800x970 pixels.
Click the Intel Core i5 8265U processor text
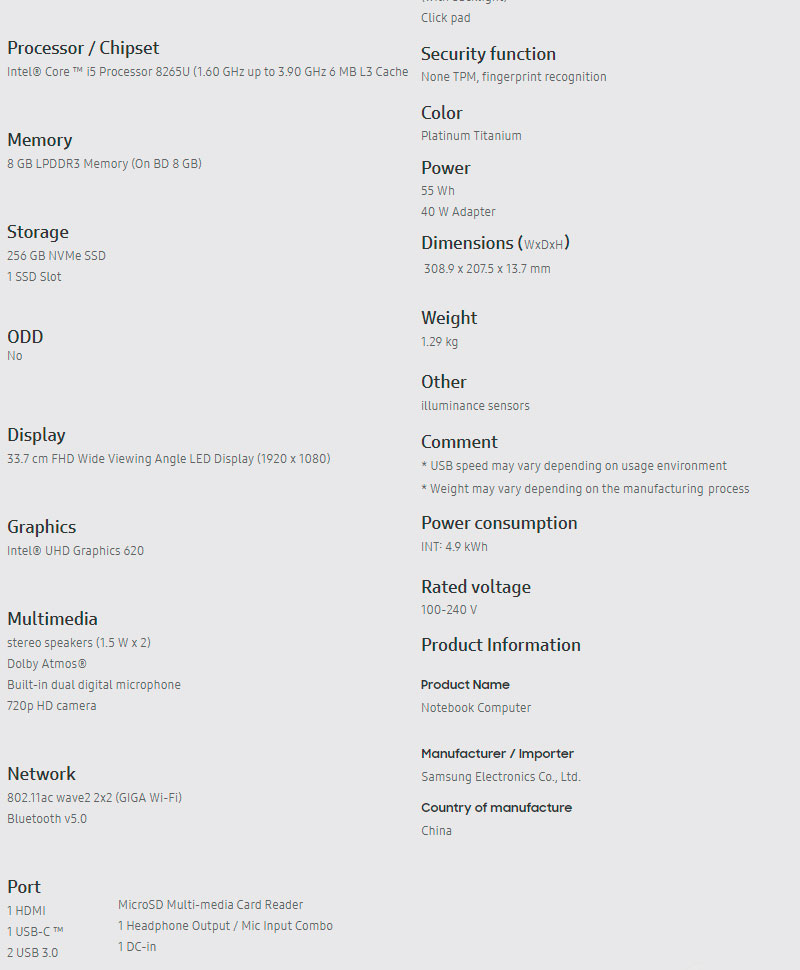(207, 72)
